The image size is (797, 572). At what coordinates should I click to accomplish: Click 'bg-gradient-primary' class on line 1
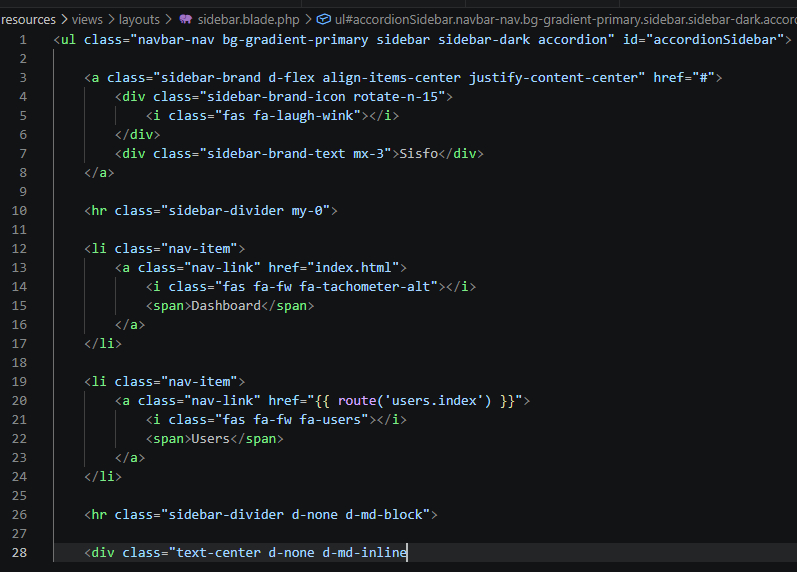295,40
